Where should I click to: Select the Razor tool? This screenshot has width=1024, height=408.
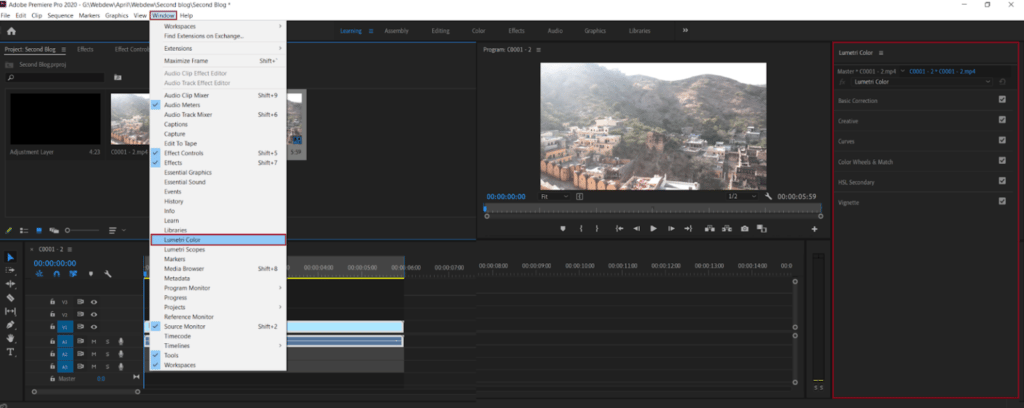11,298
